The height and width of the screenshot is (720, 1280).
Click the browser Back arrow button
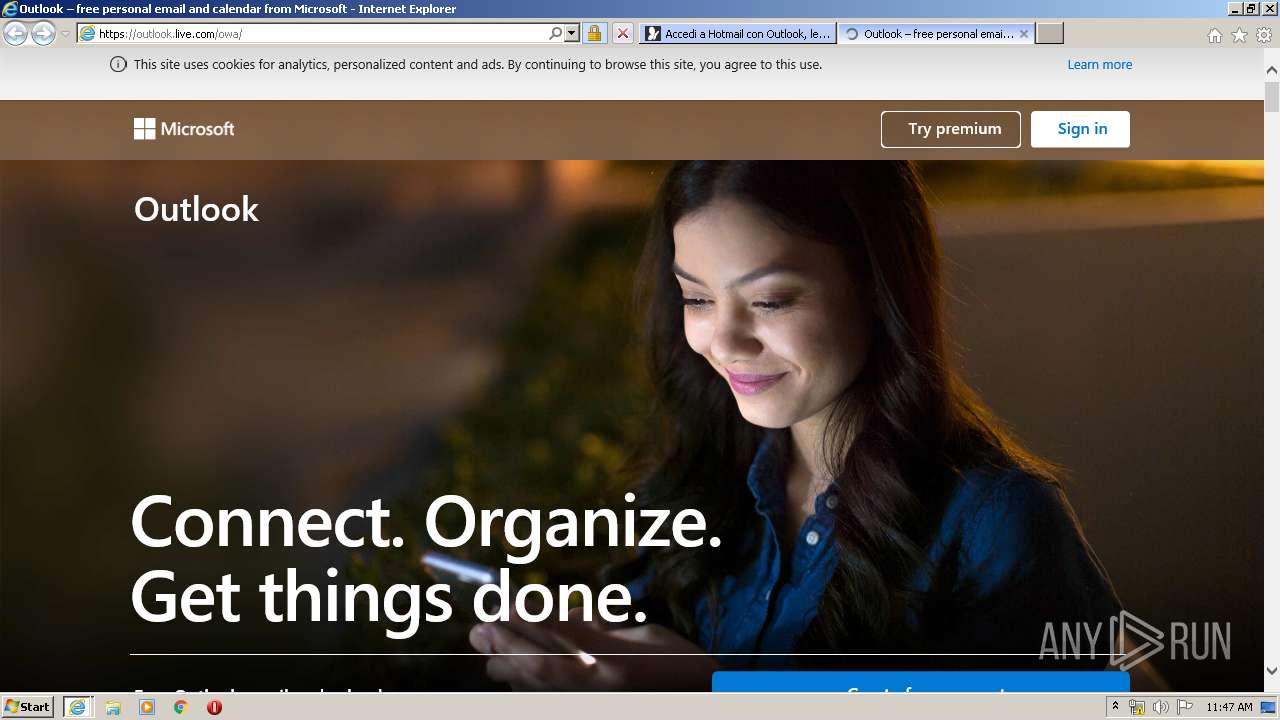point(16,34)
